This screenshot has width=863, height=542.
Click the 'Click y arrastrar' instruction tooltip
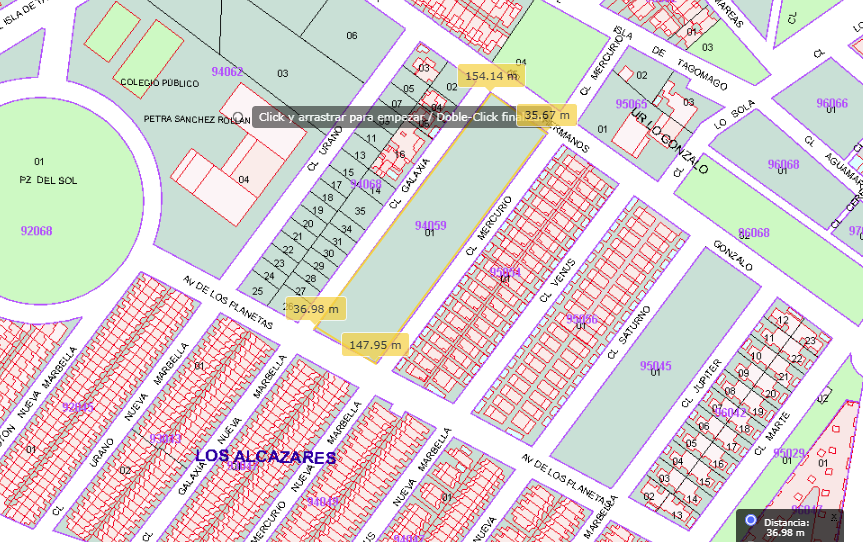(385, 117)
